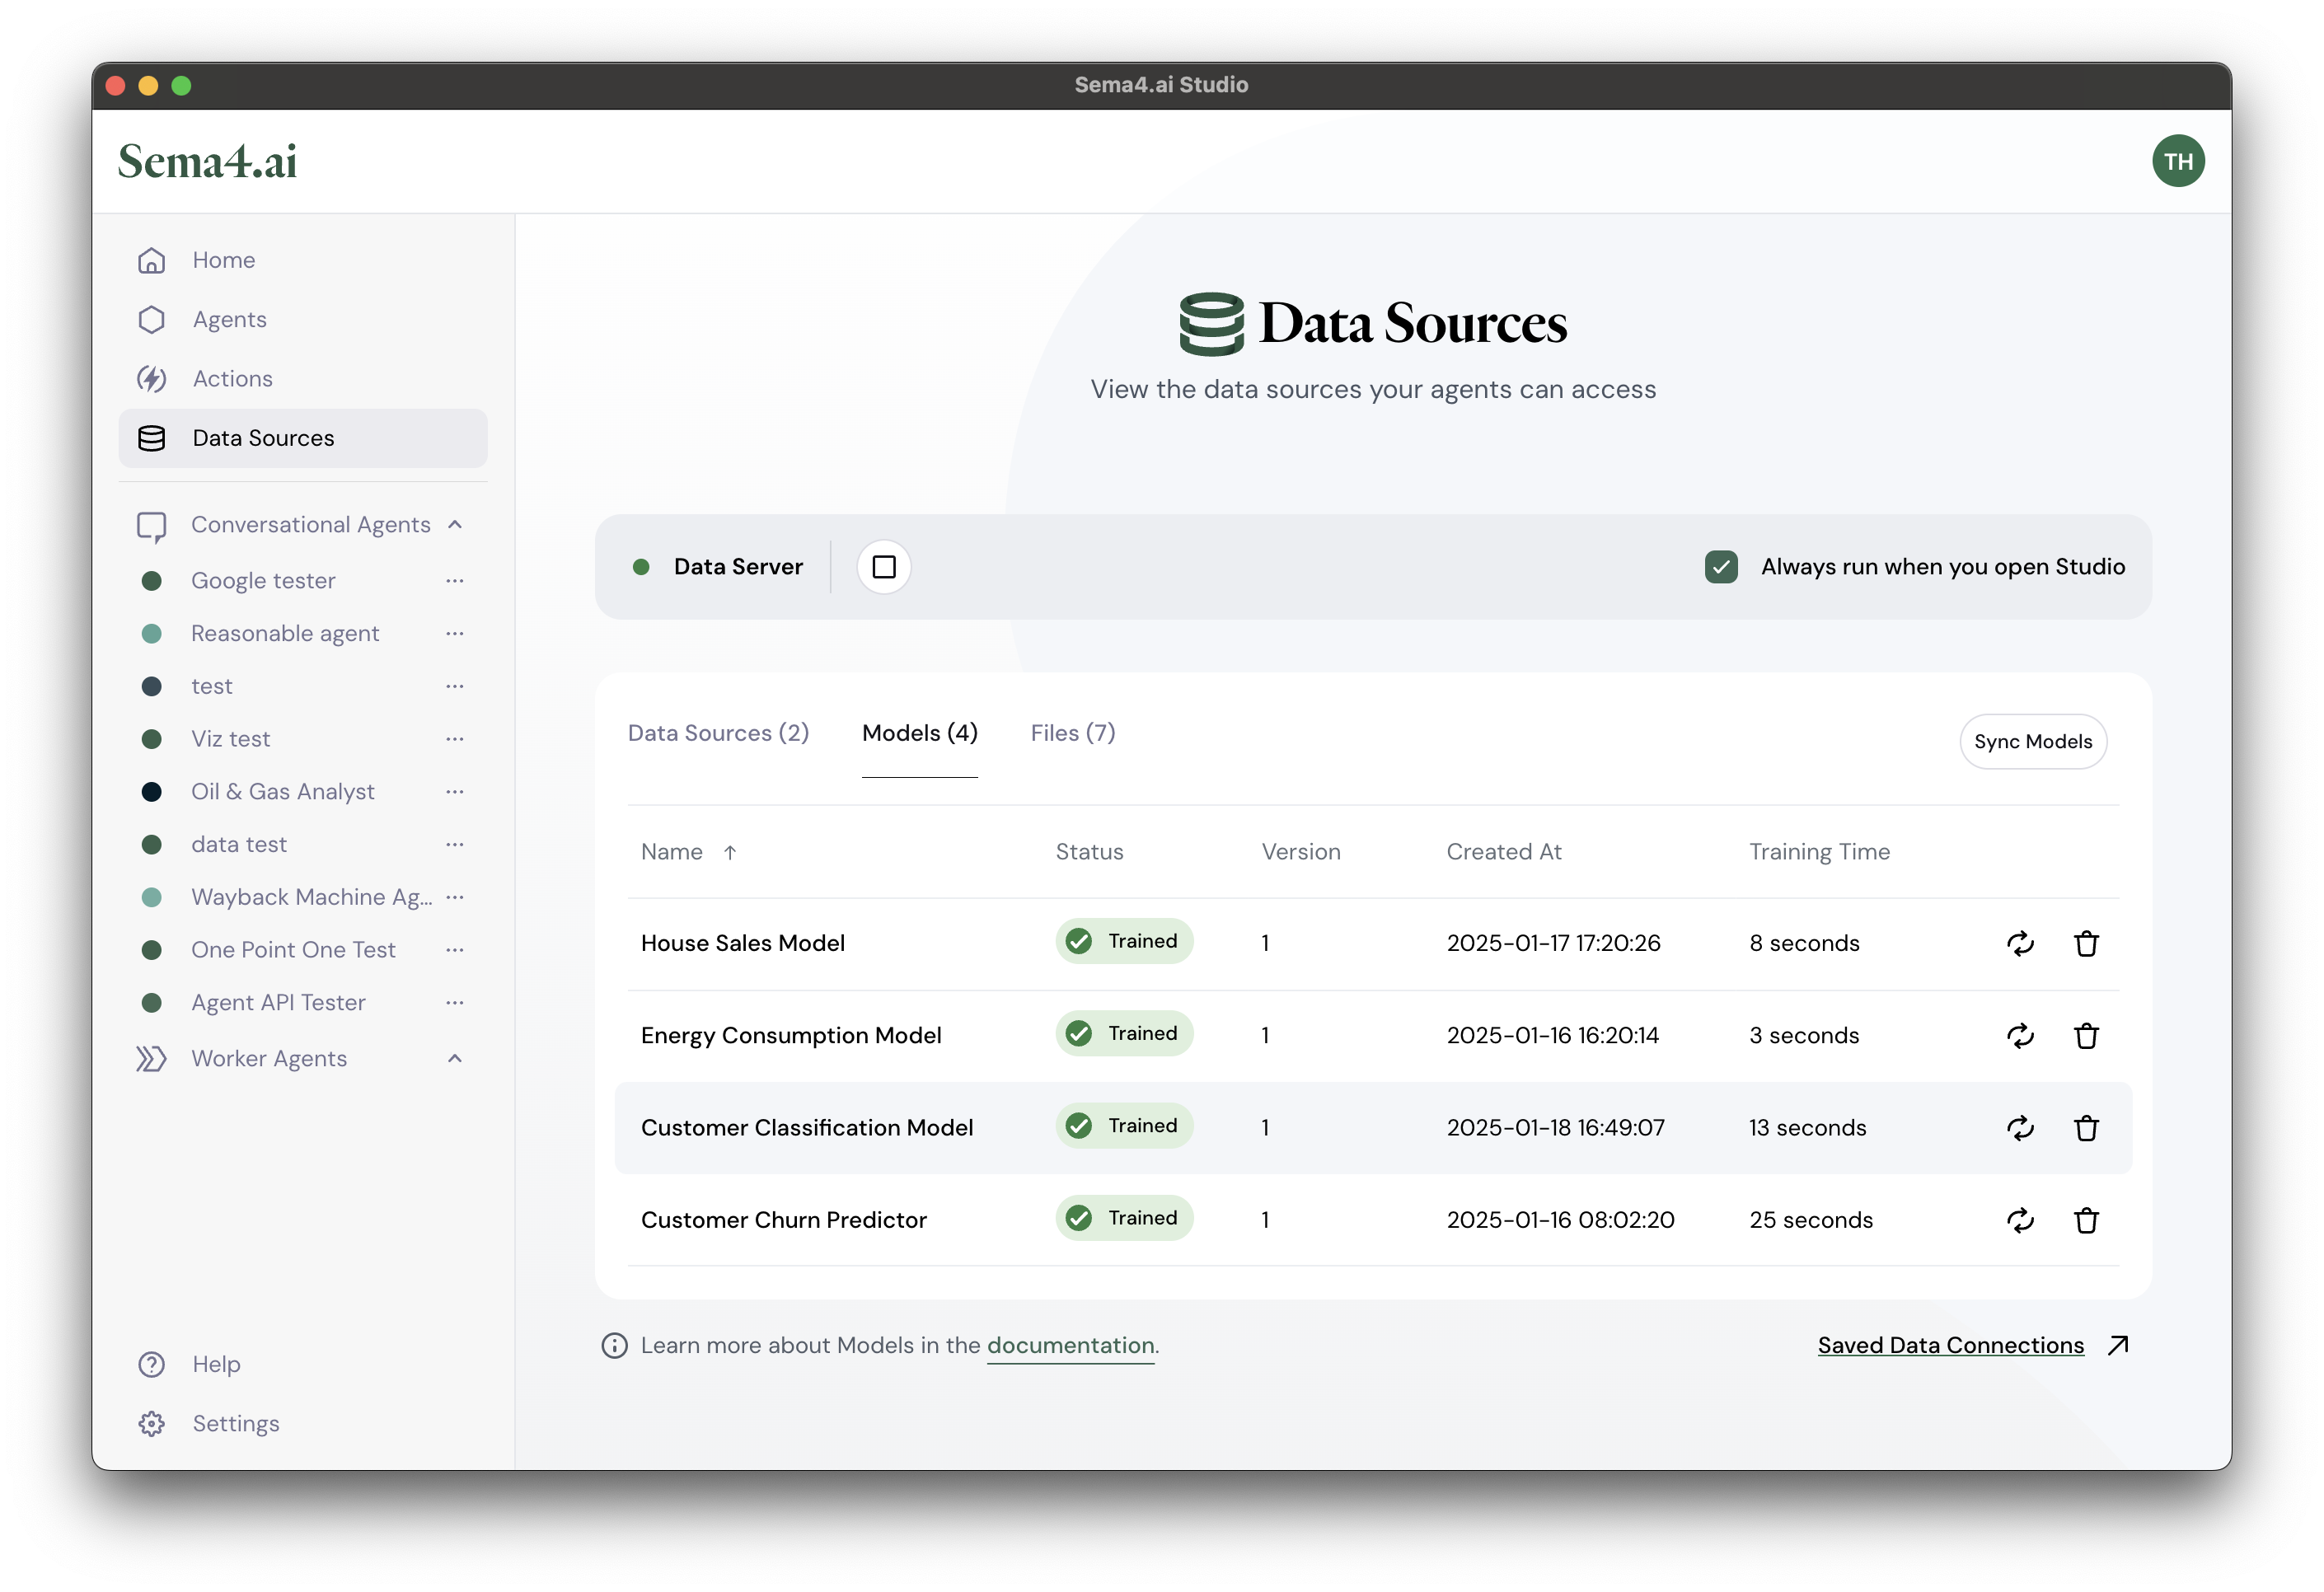Delete the House Sales Model

[2086, 943]
